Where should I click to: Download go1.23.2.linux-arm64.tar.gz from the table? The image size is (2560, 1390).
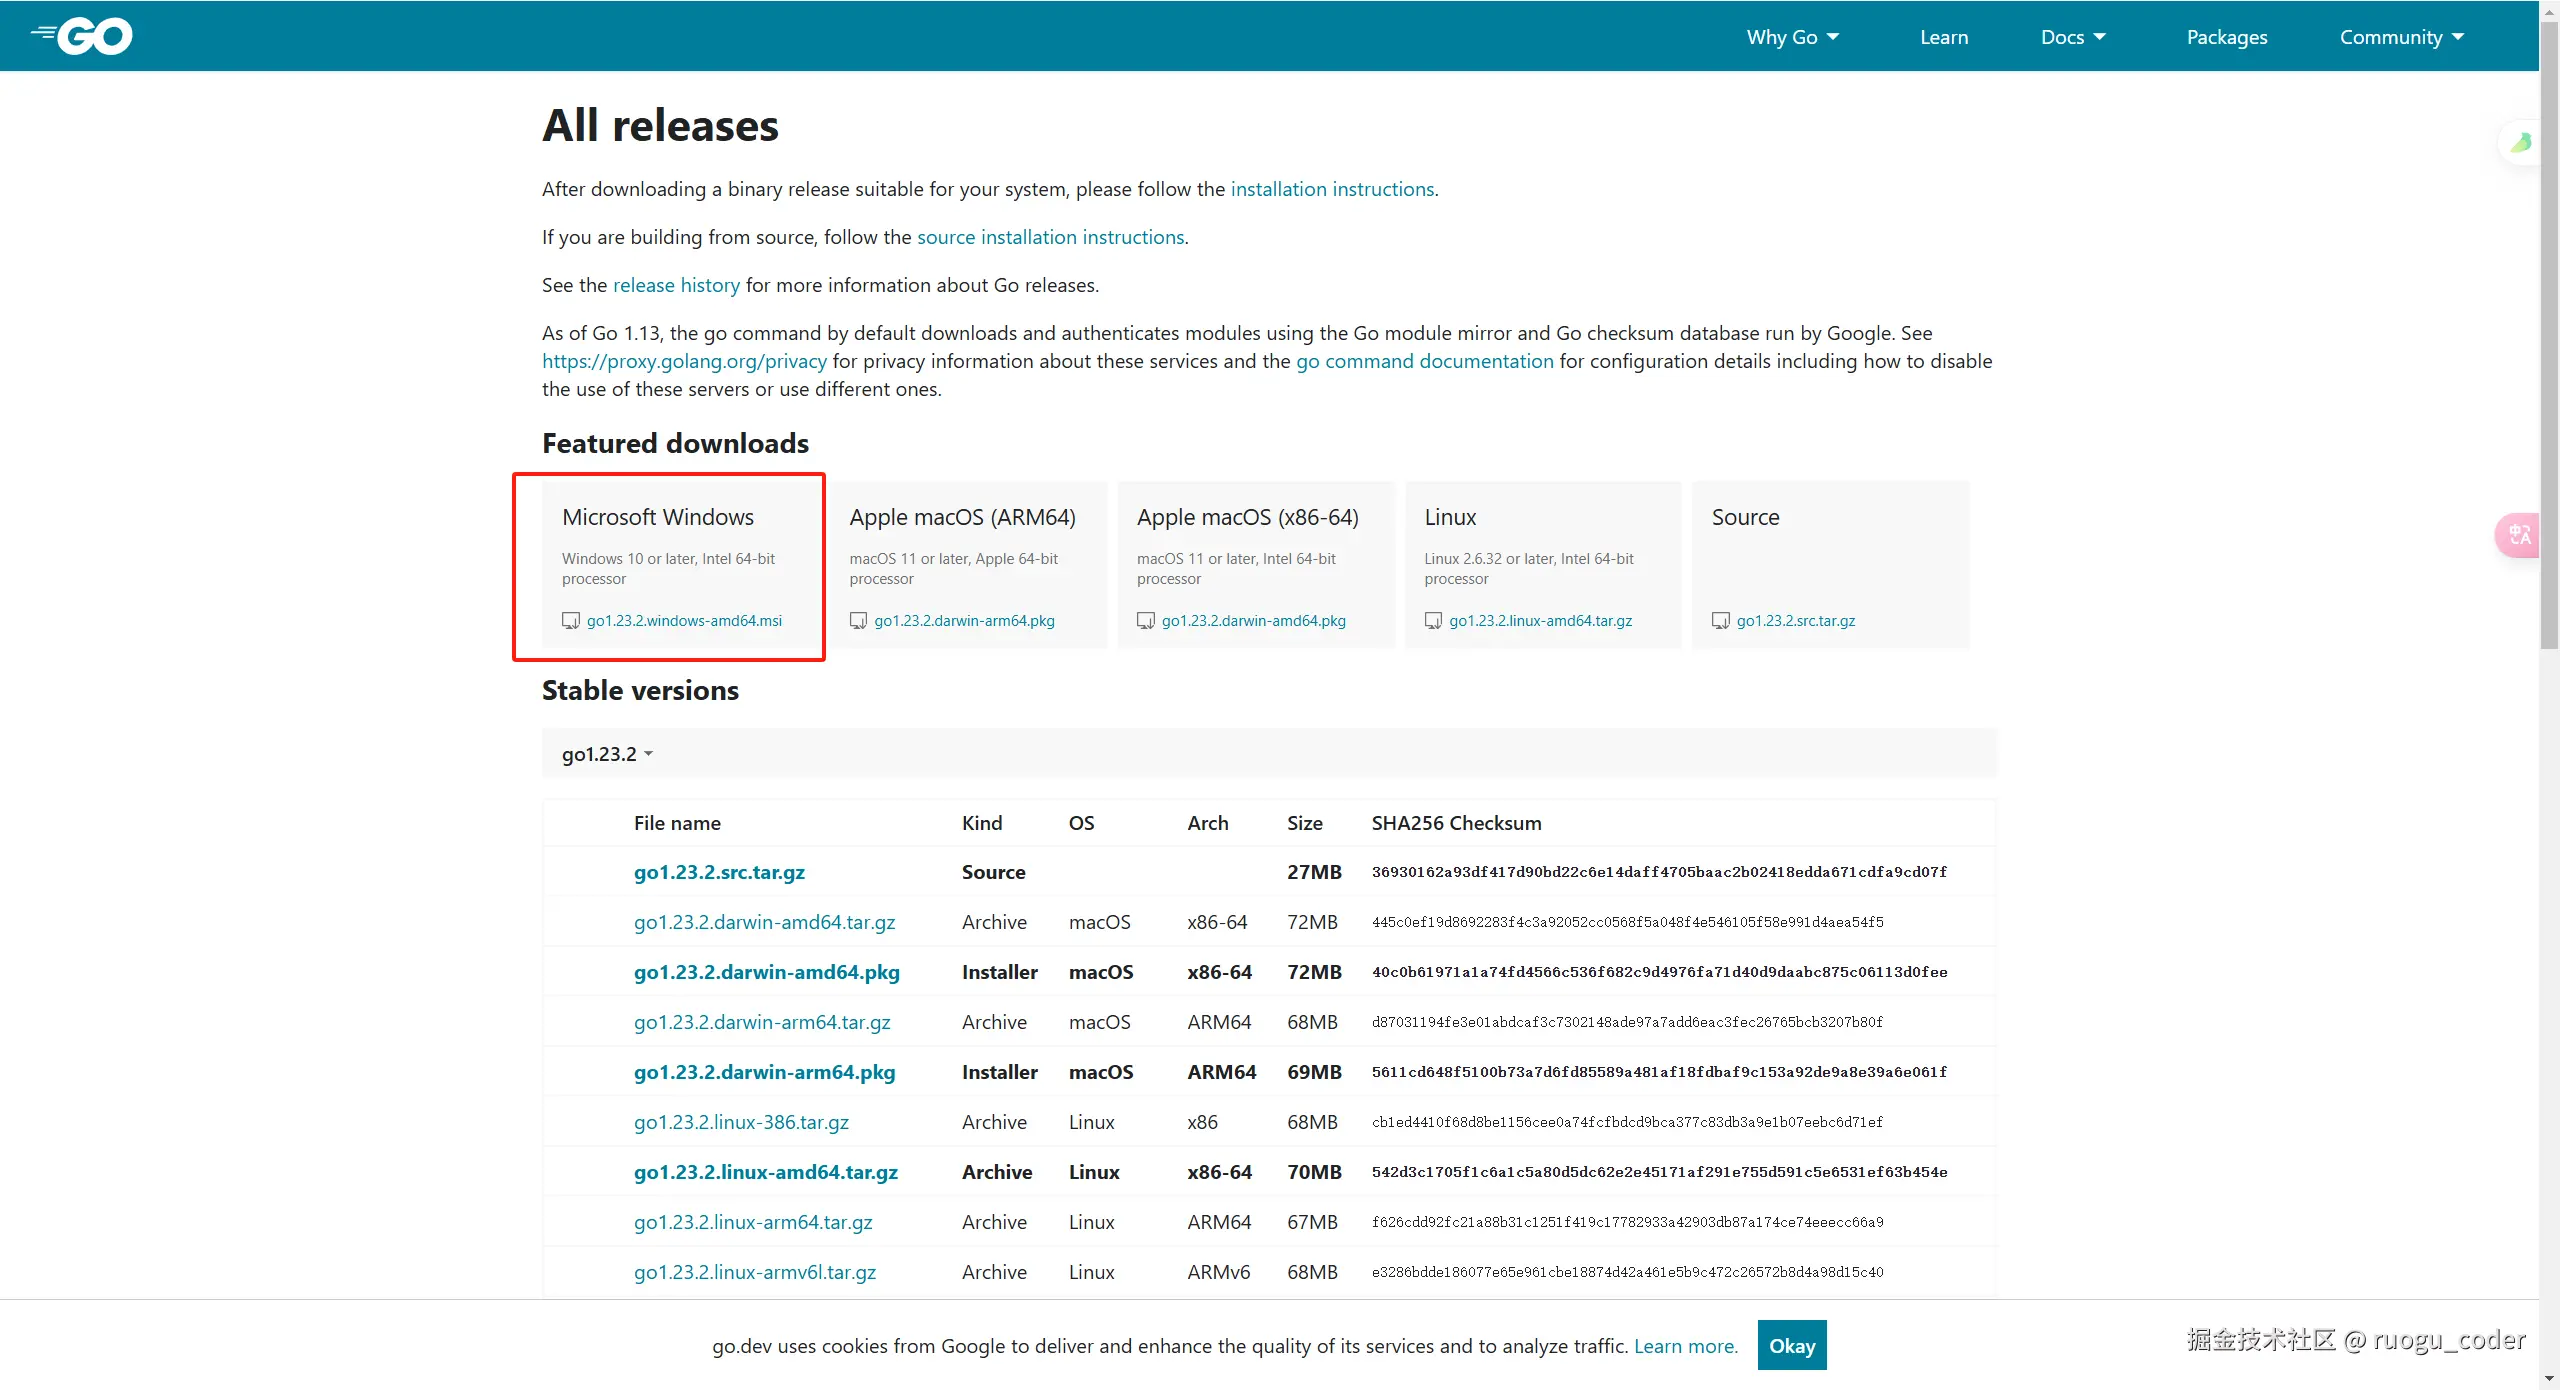point(753,1222)
